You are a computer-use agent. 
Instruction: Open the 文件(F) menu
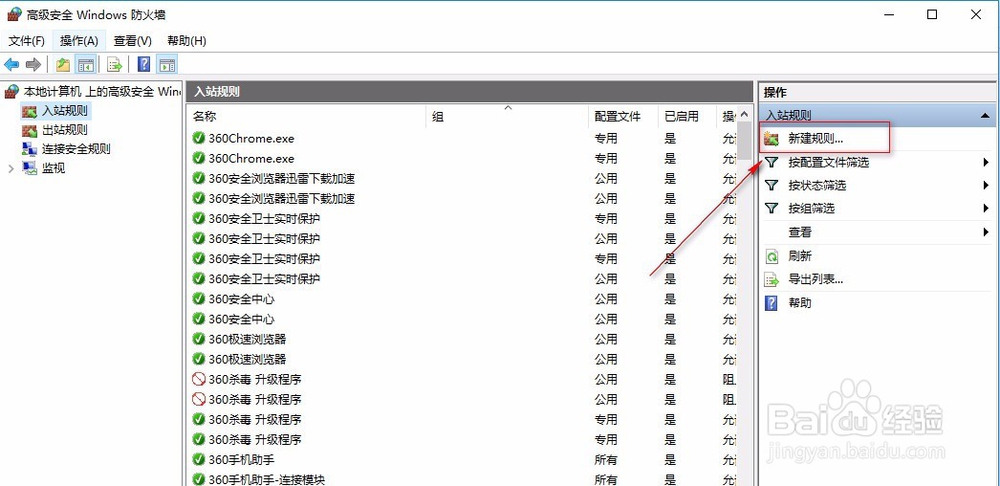coord(27,41)
